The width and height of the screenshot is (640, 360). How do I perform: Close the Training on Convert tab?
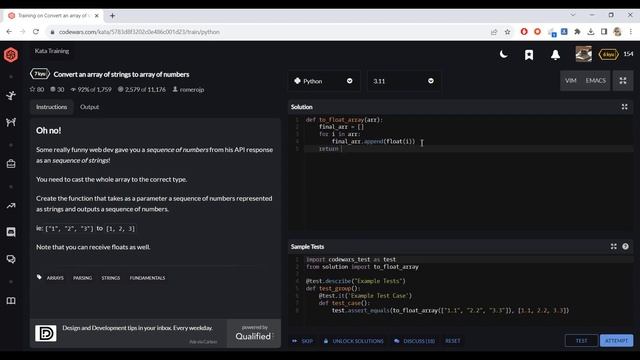pyautogui.click(x=97, y=16)
